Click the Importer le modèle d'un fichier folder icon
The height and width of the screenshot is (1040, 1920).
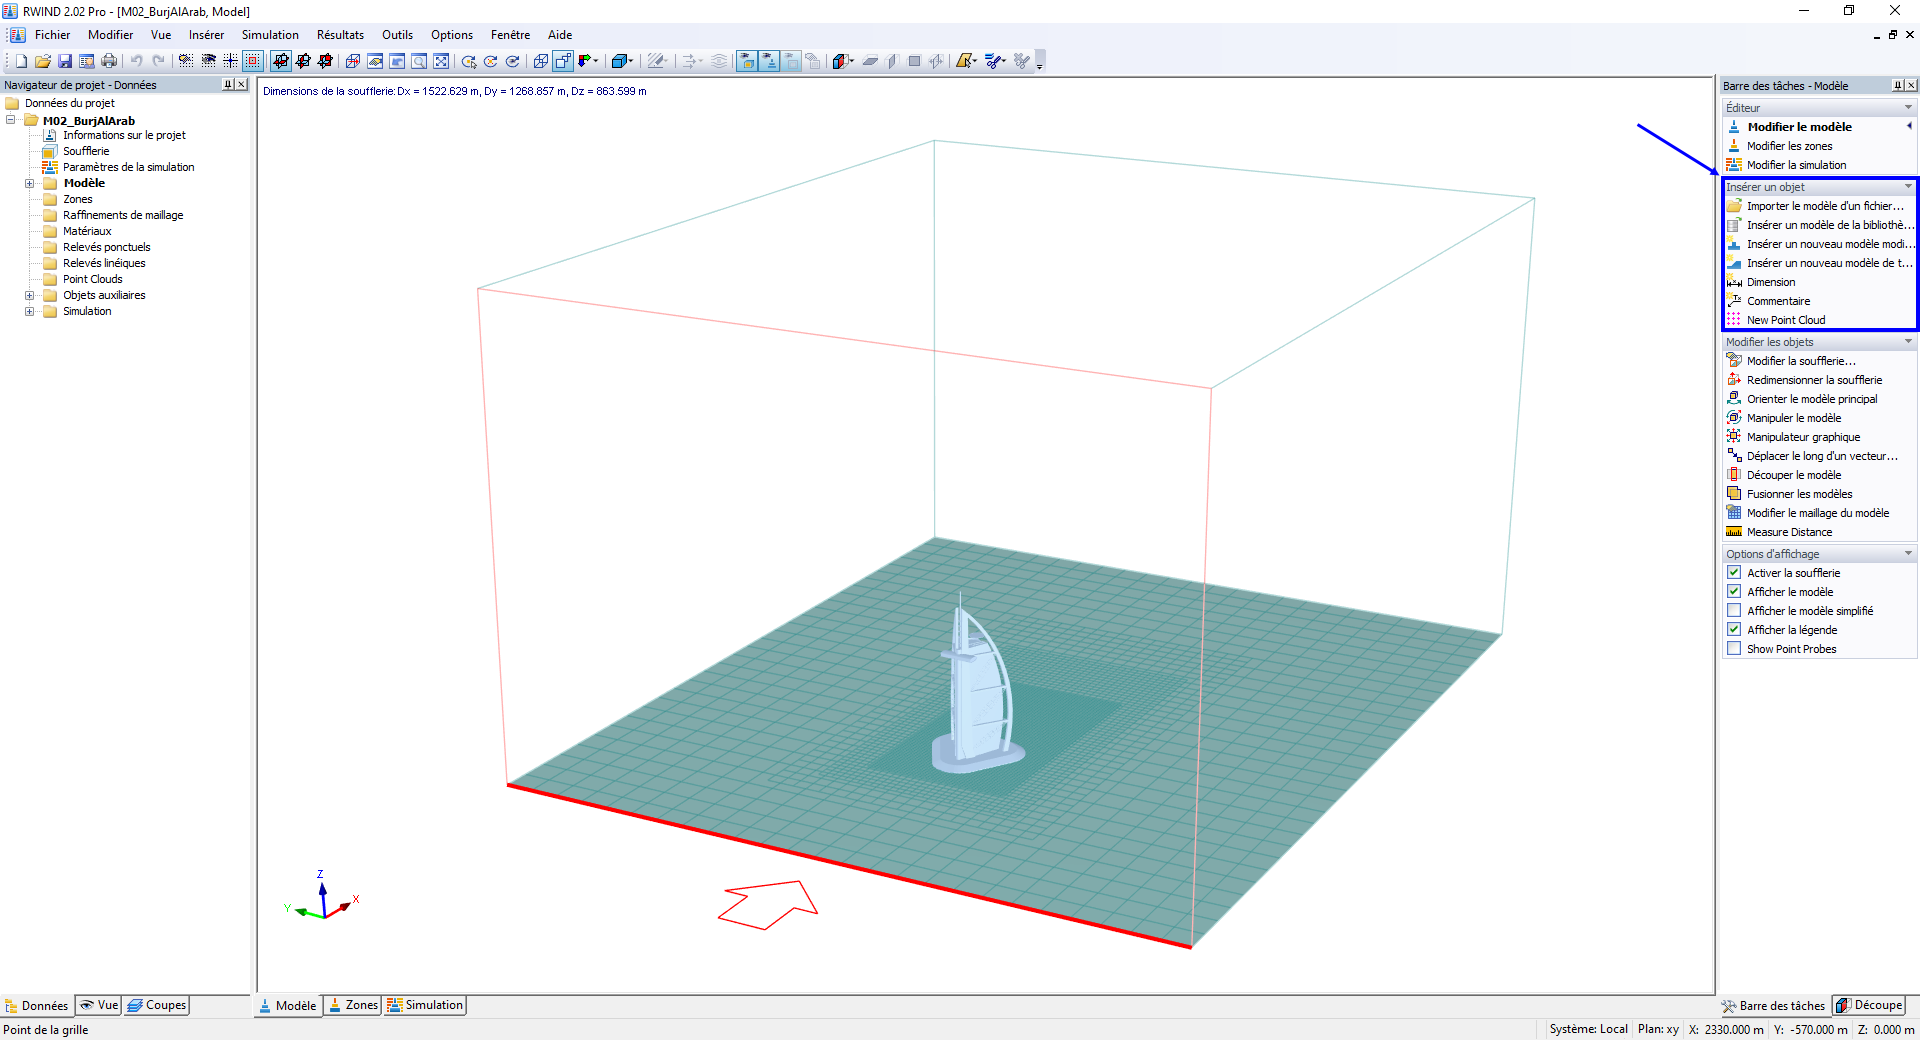tap(1734, 206)
